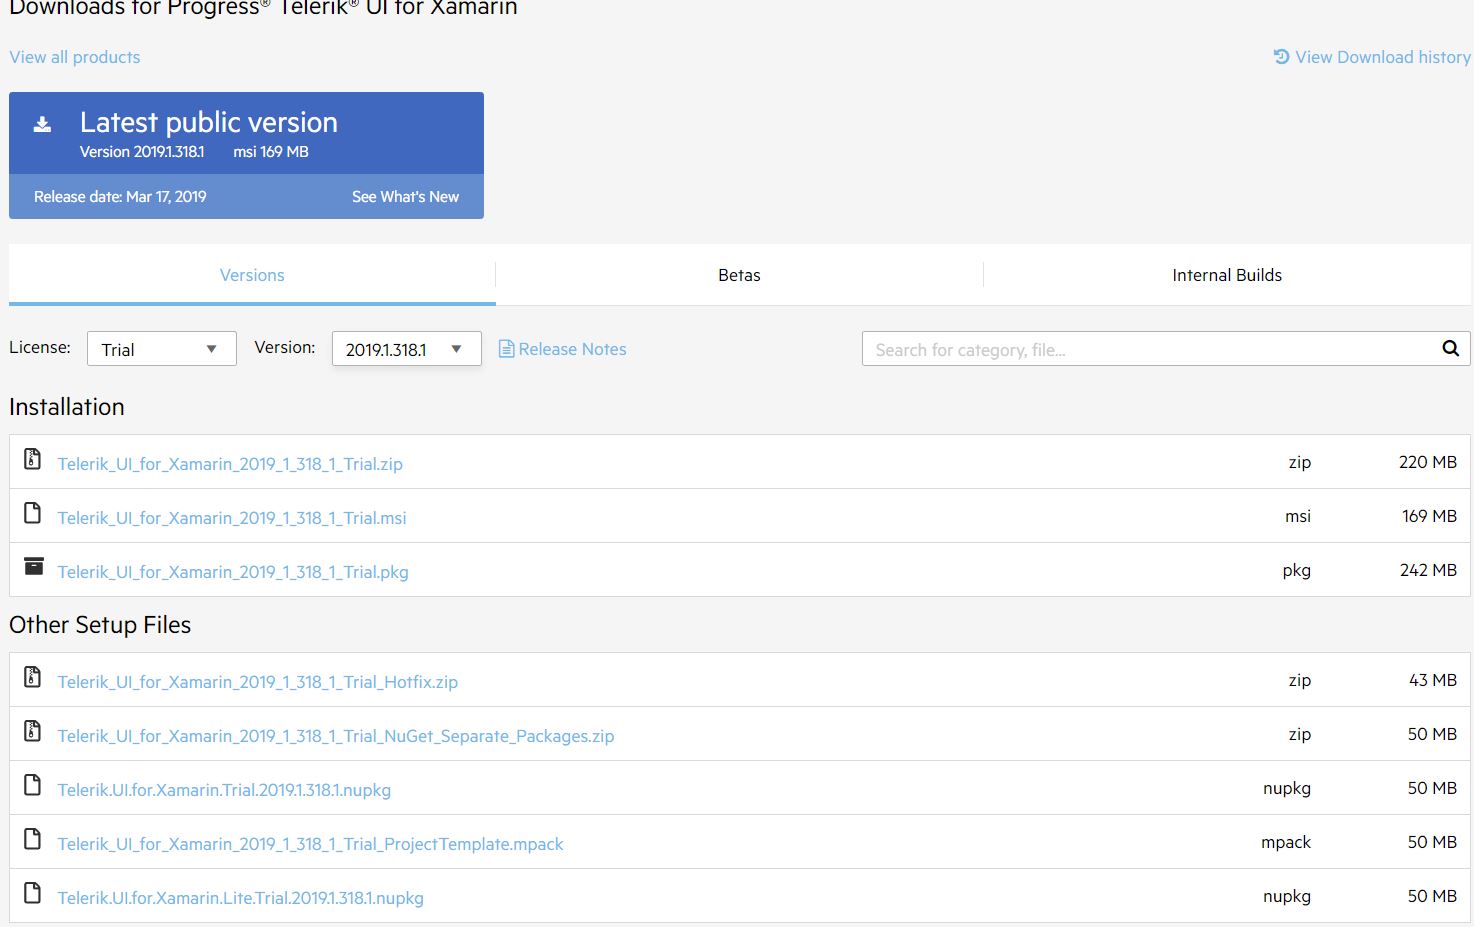Click the zip icon for NuGet_Separate_Packages.zip

(33, 731)
